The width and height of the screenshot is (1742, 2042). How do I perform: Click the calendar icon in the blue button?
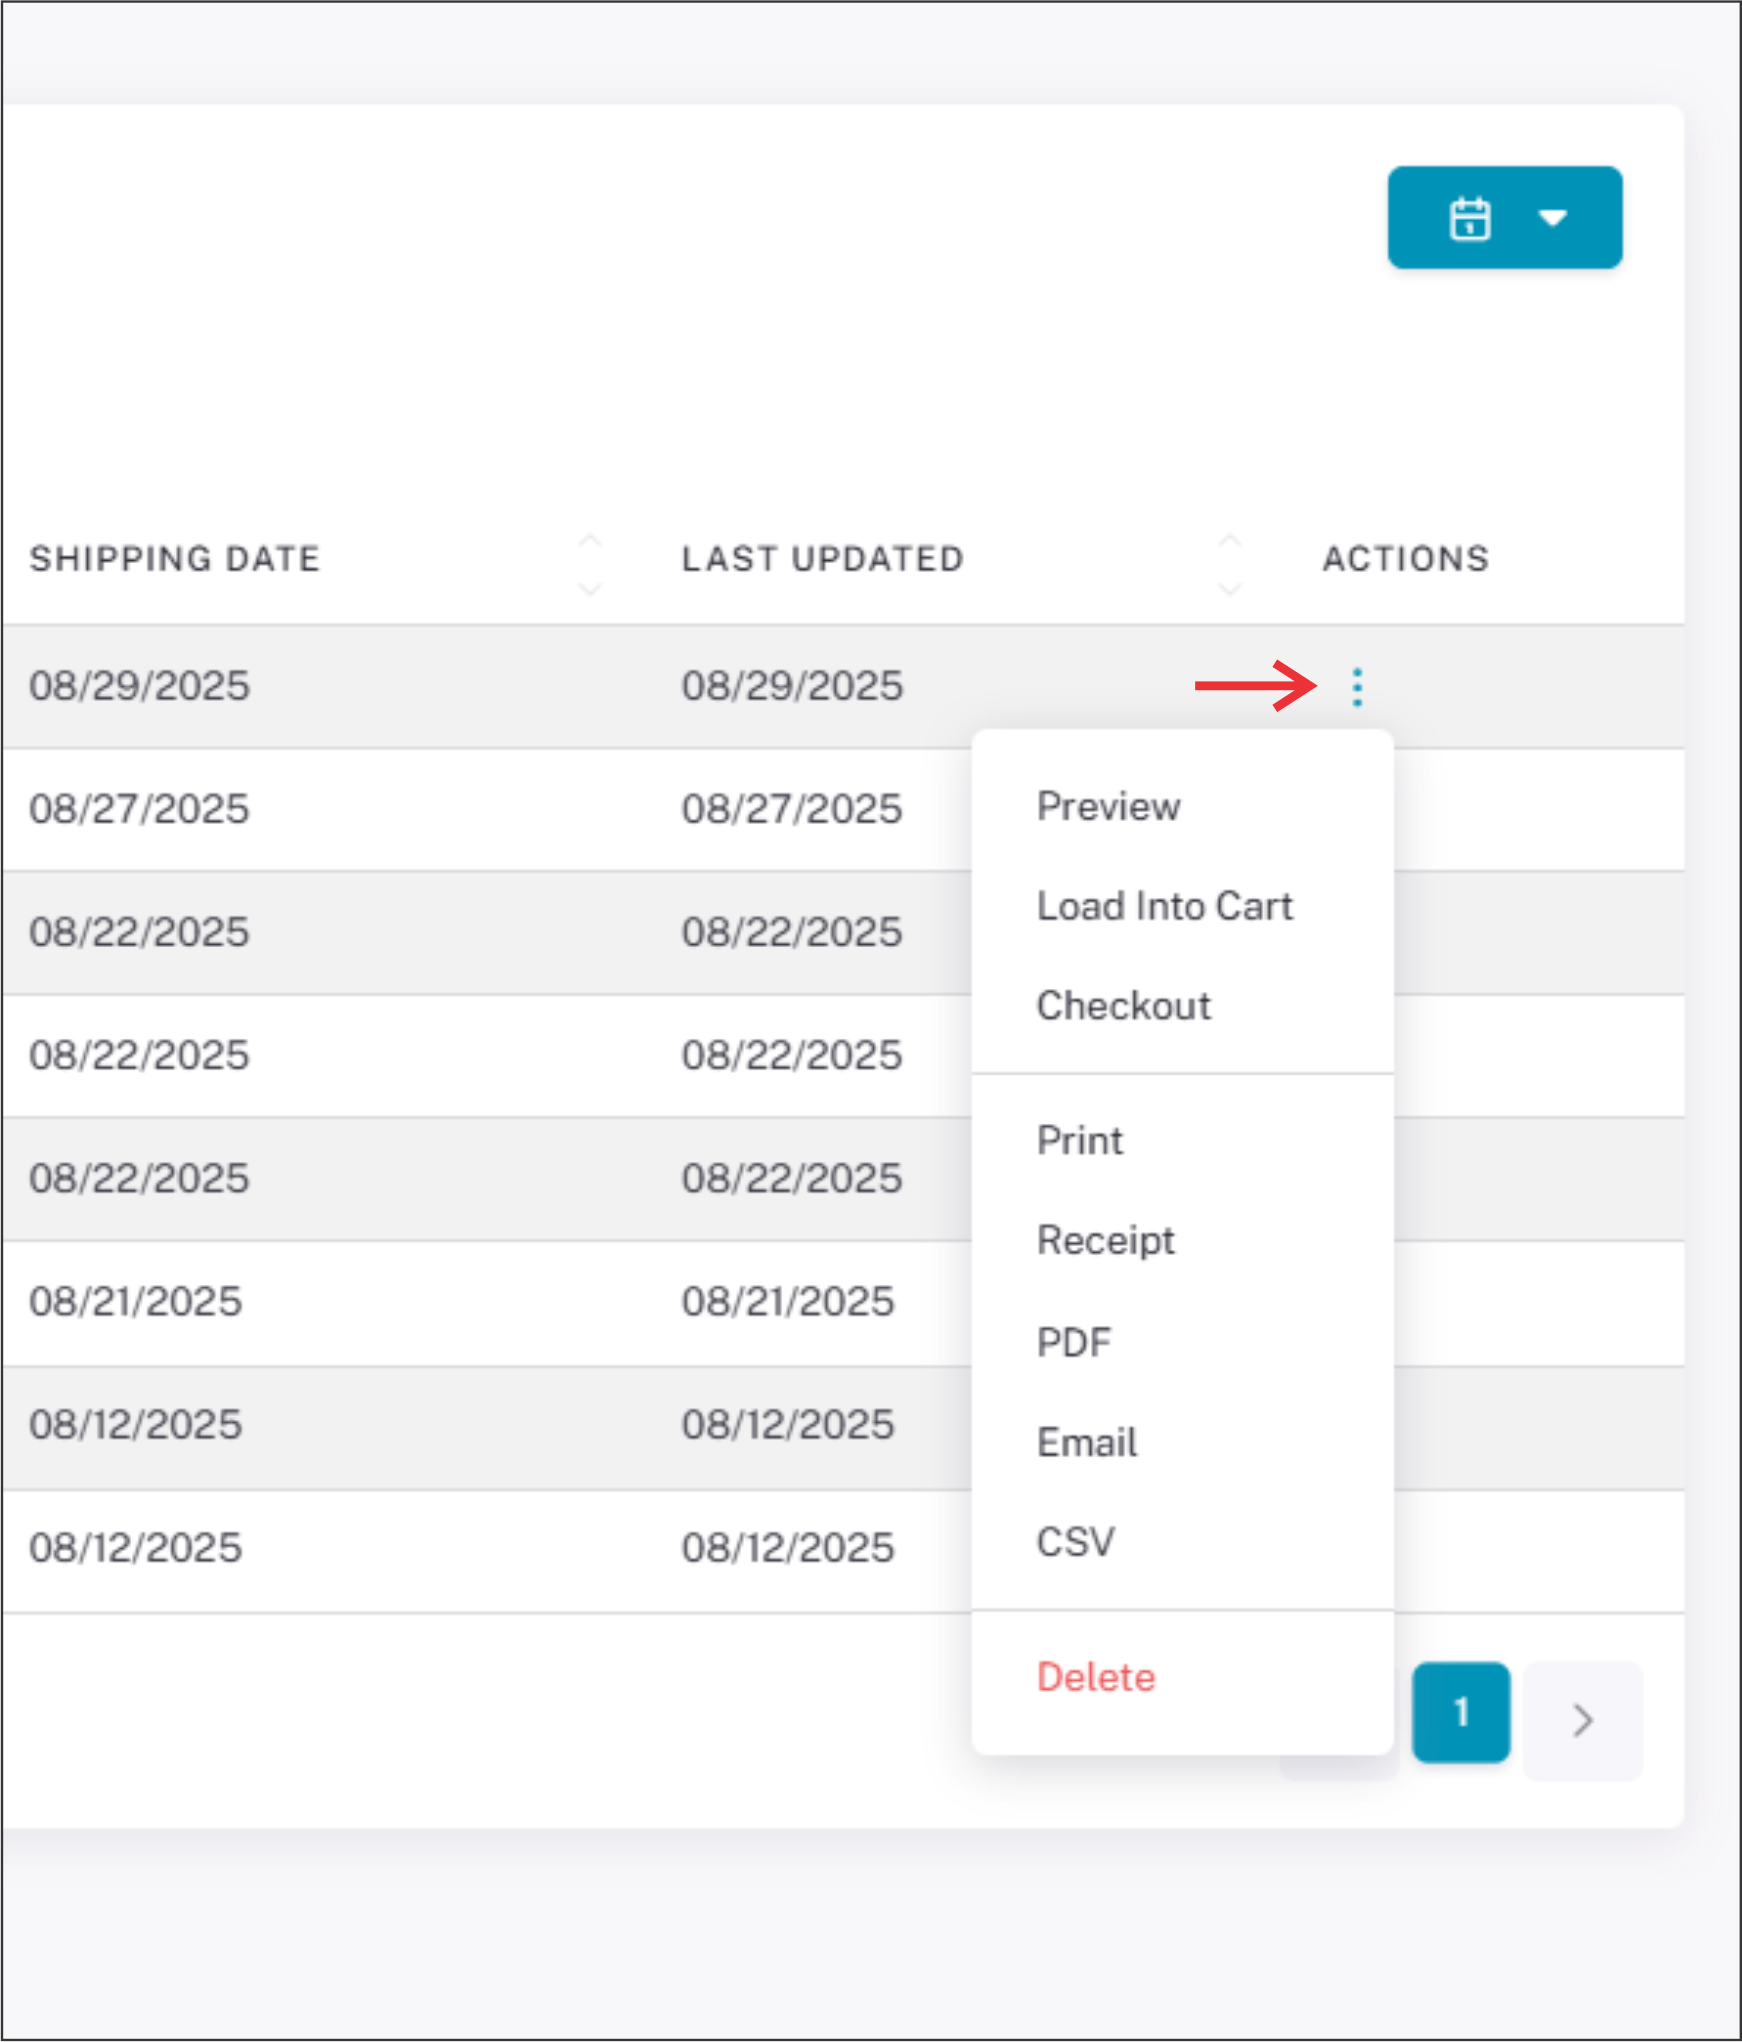point(1469,218)
